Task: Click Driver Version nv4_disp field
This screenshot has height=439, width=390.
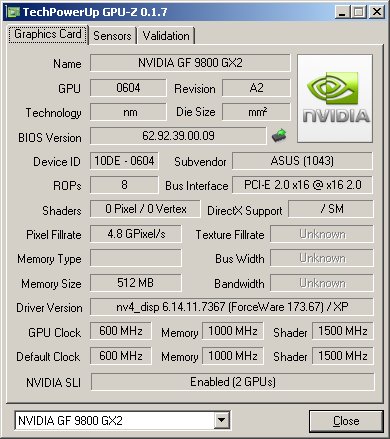Action: point(232,307)
